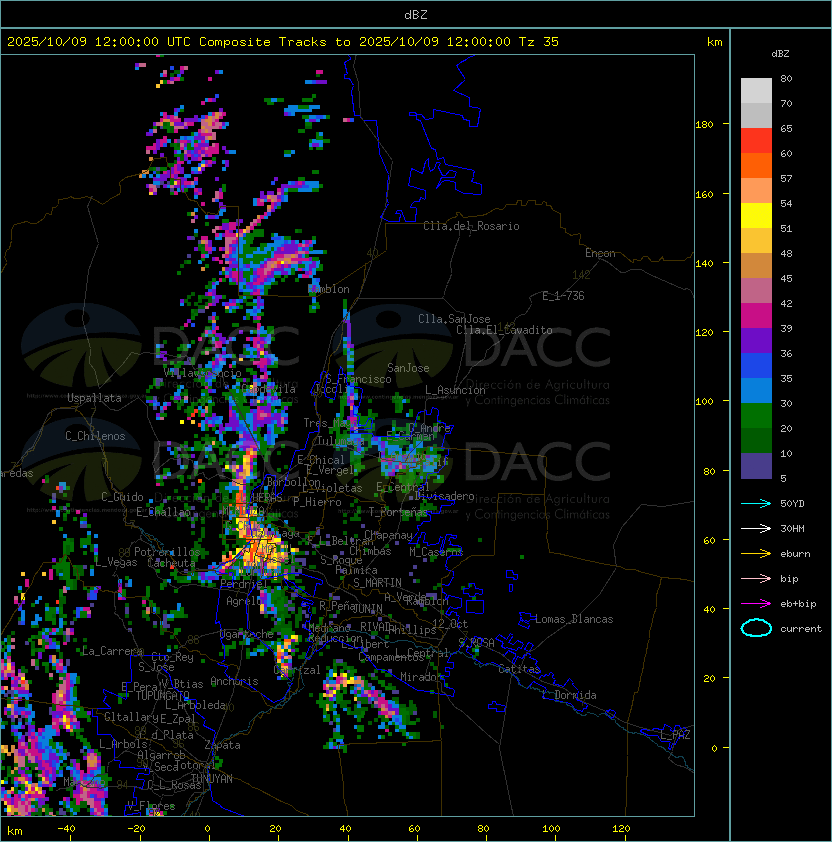Click the 'Encon' map label
Image resolution: width=832 pixels, height=842 pixels.
(600, 253)
